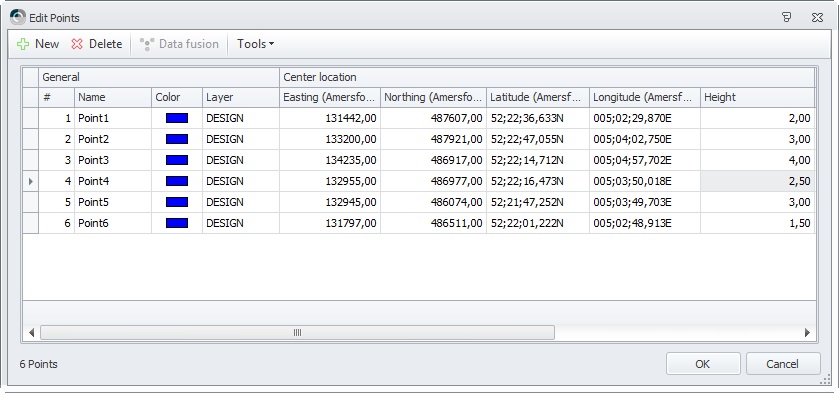This screenshot has width=839, height=393.
Task: Click the horizontal scrollbar thumb
Action: point(298,333)
